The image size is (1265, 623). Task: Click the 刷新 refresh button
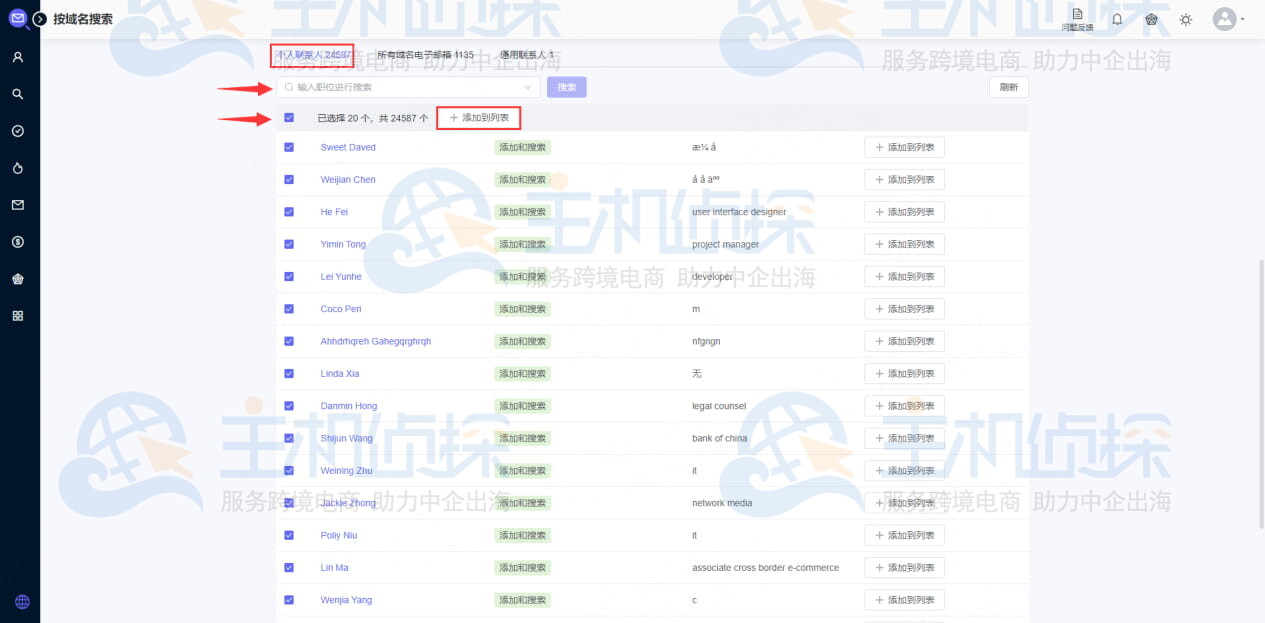[1008, 87]
